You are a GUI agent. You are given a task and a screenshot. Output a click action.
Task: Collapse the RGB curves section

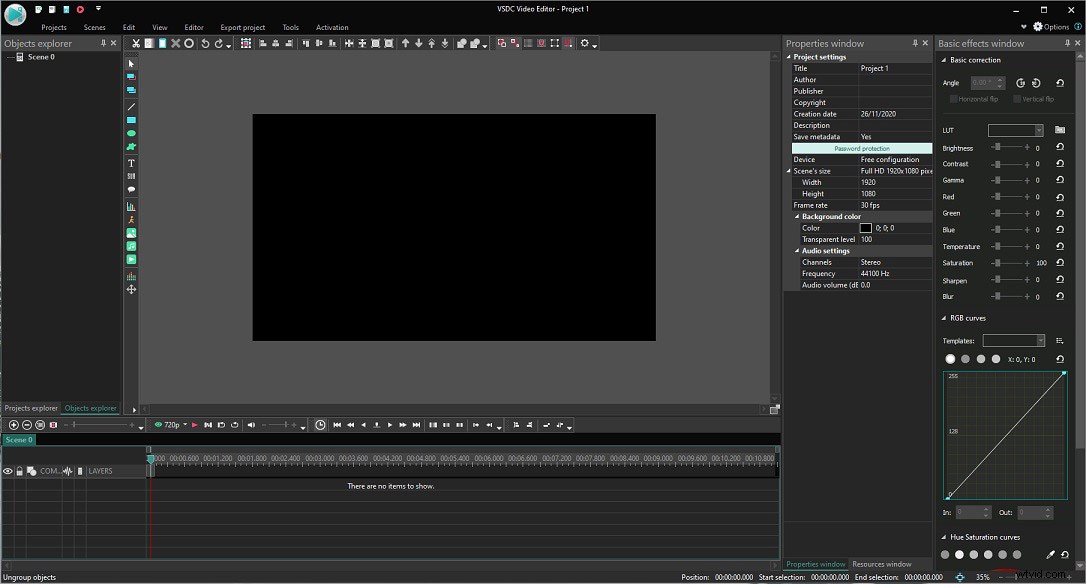tap(944, 317)
